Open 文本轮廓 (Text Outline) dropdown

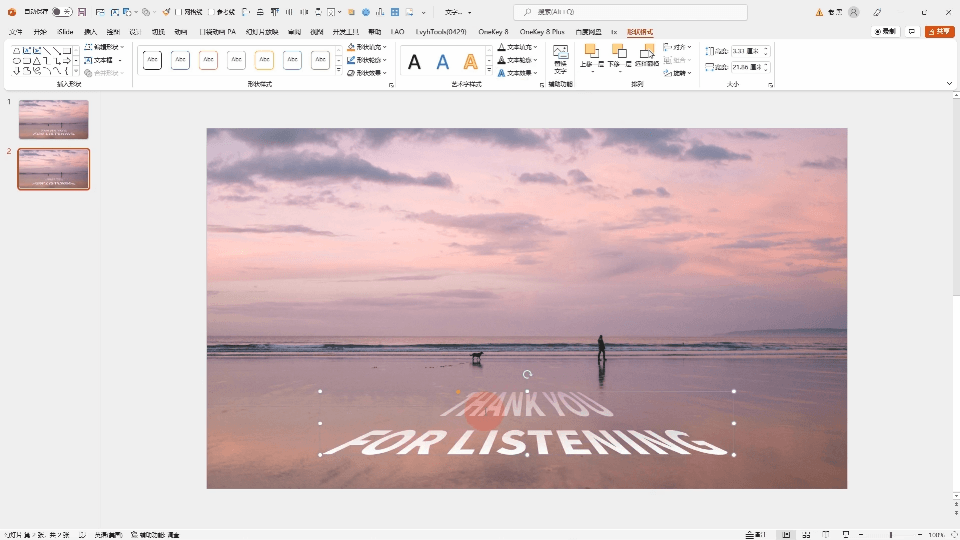[x=517, y=60]
